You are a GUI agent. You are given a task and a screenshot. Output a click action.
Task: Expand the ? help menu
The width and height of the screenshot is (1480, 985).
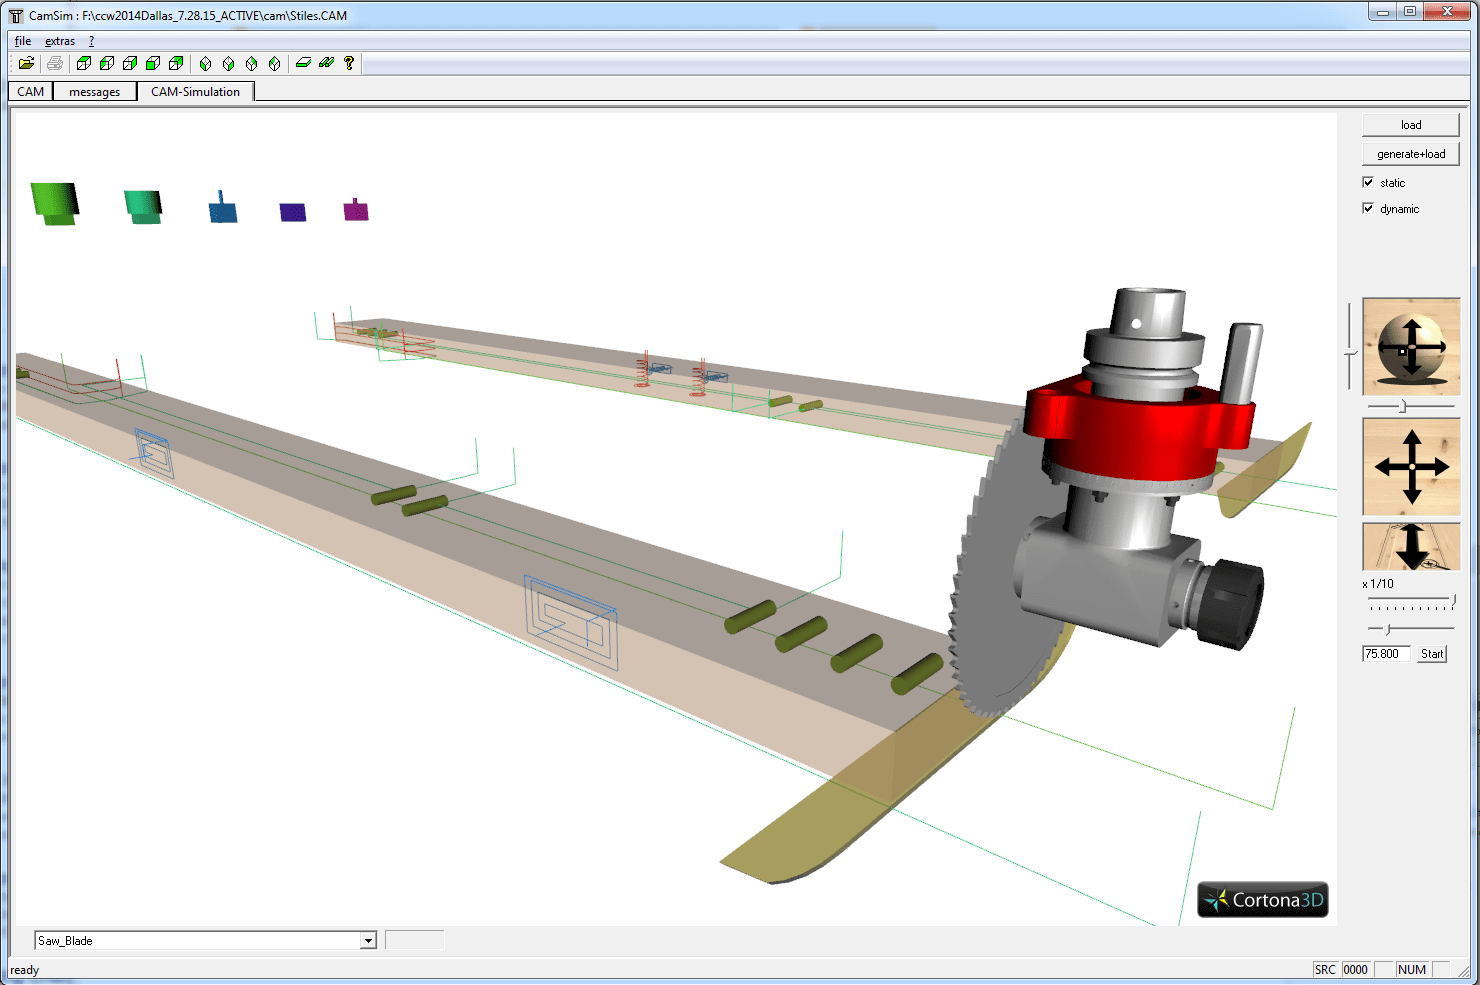(91, 40)
